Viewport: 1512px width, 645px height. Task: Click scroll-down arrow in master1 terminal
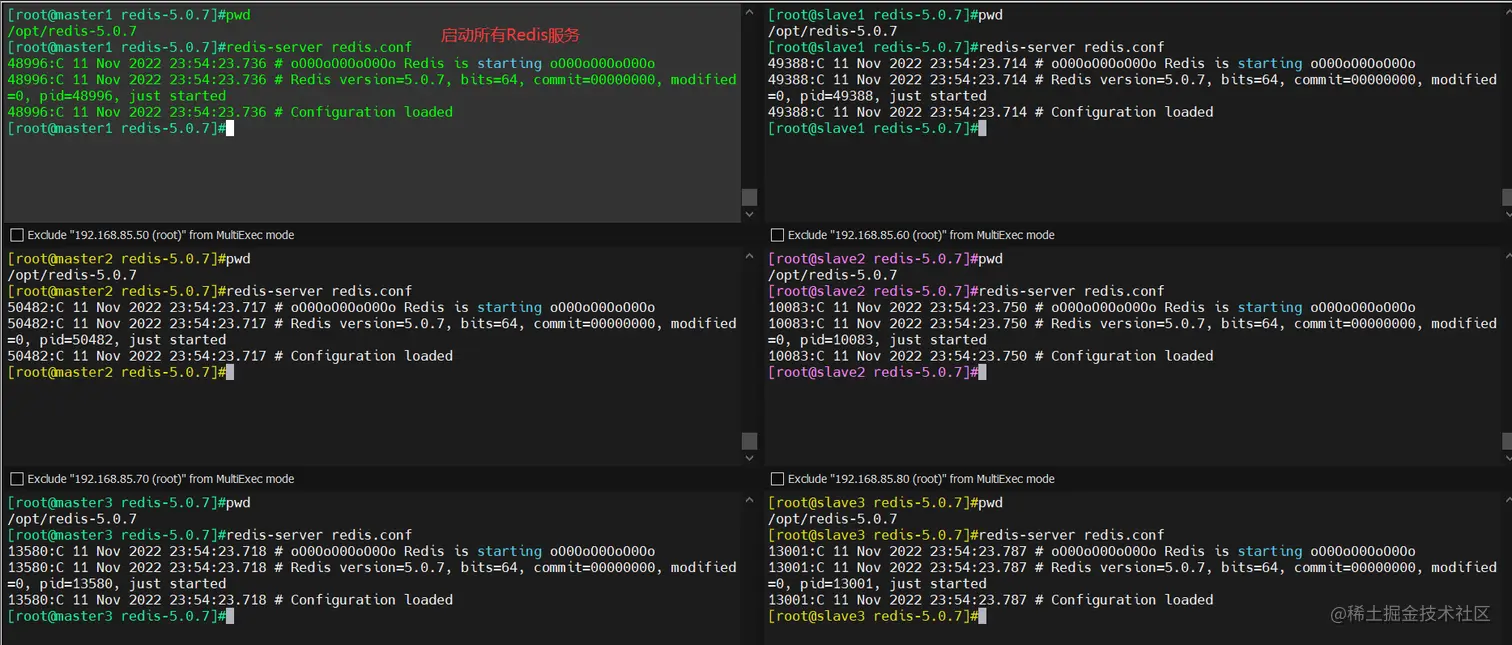(750, 214)
